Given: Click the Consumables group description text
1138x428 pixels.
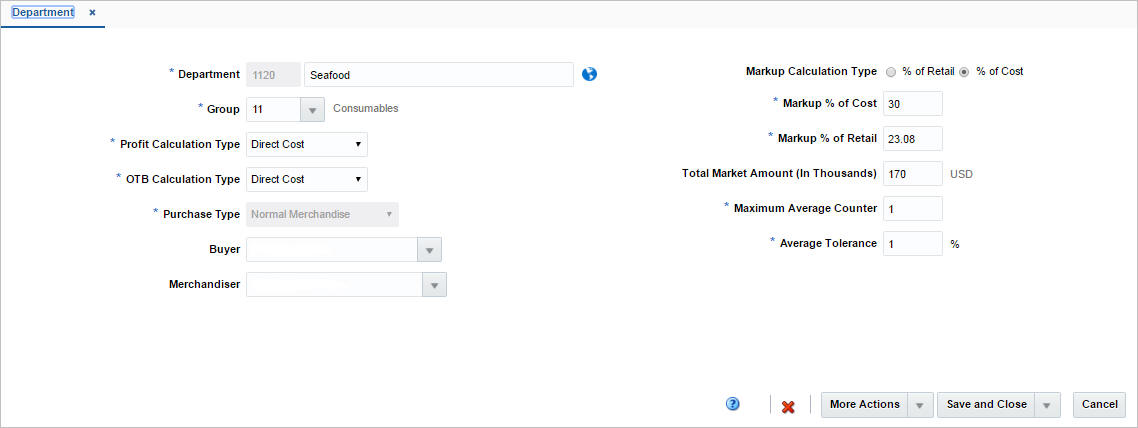Looking at the screenshot, I should coord(366,109).
